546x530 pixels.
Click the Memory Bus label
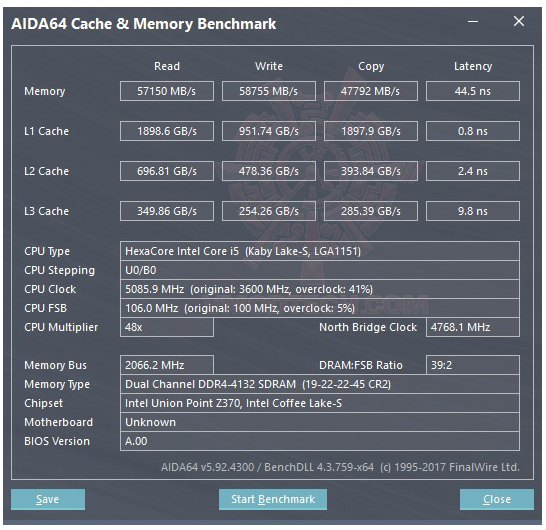[55, 365]
